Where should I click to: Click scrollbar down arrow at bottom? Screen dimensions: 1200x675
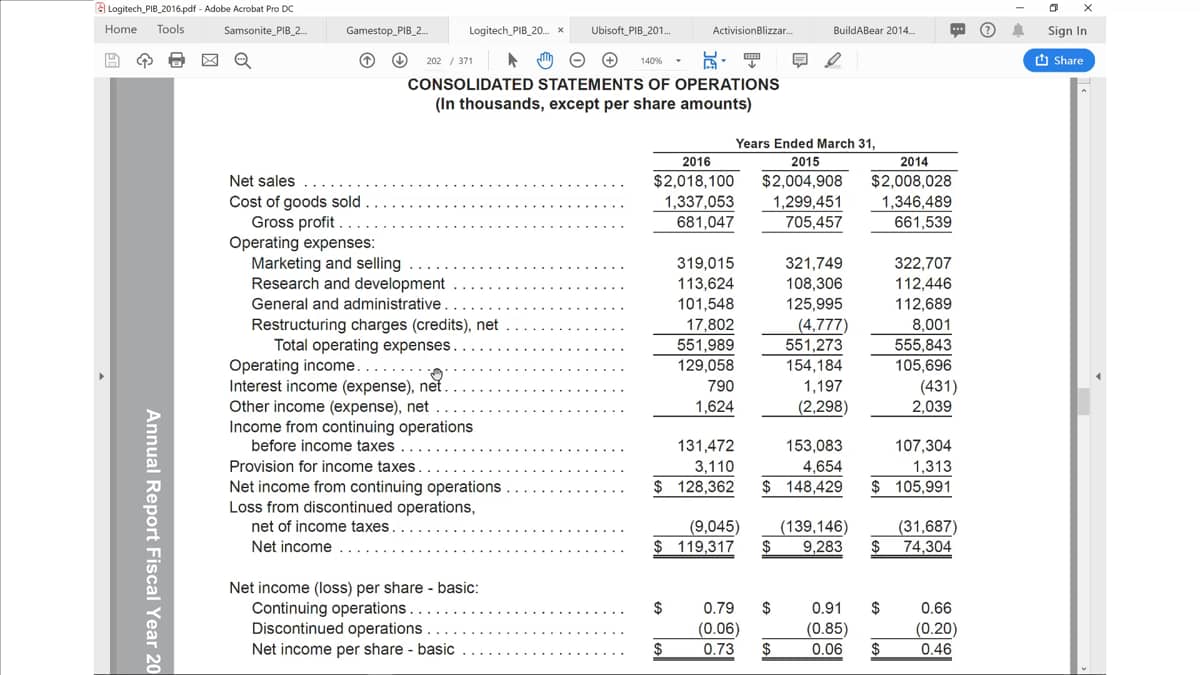pyautogui.click(x=1084, y=667)
